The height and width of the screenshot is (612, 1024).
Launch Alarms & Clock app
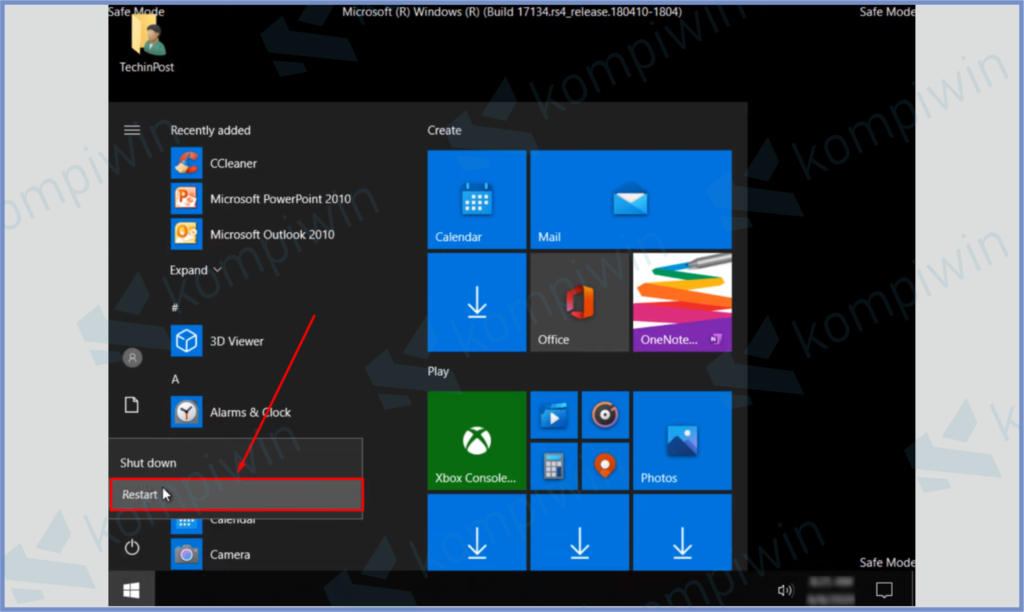pos(250,412)
